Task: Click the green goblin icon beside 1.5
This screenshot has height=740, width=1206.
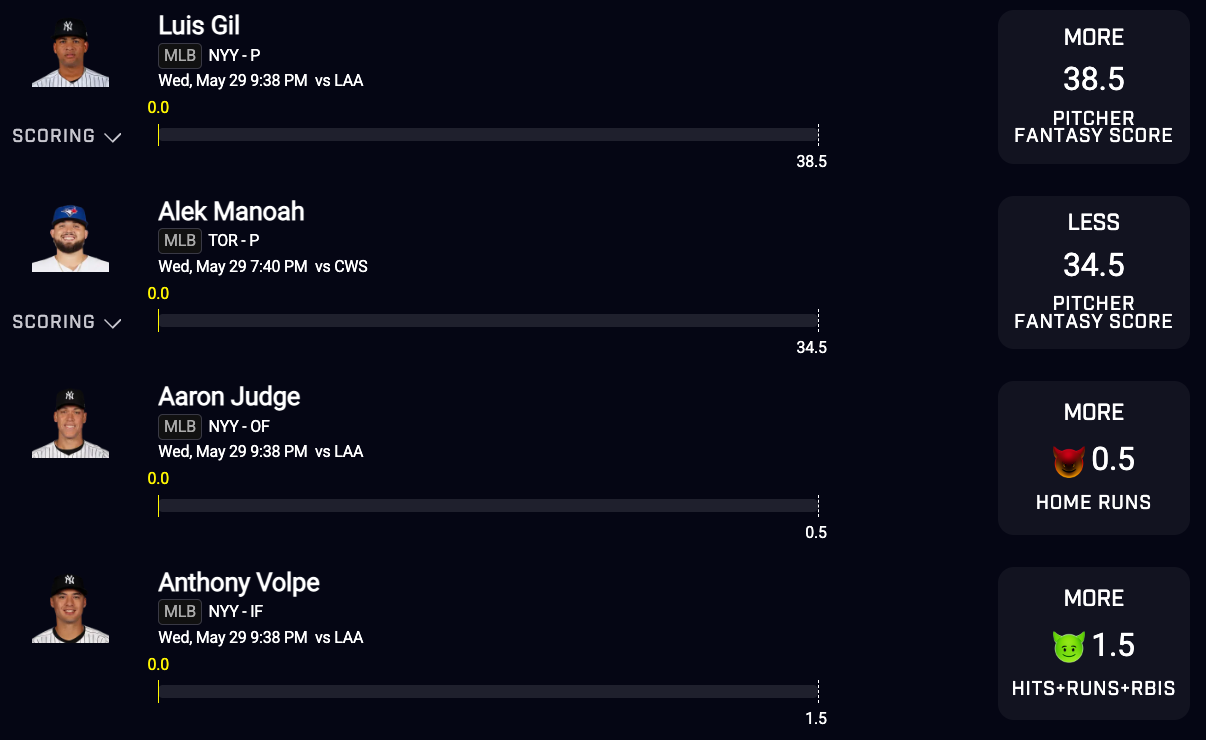Action: click(x=1069, y=647)
